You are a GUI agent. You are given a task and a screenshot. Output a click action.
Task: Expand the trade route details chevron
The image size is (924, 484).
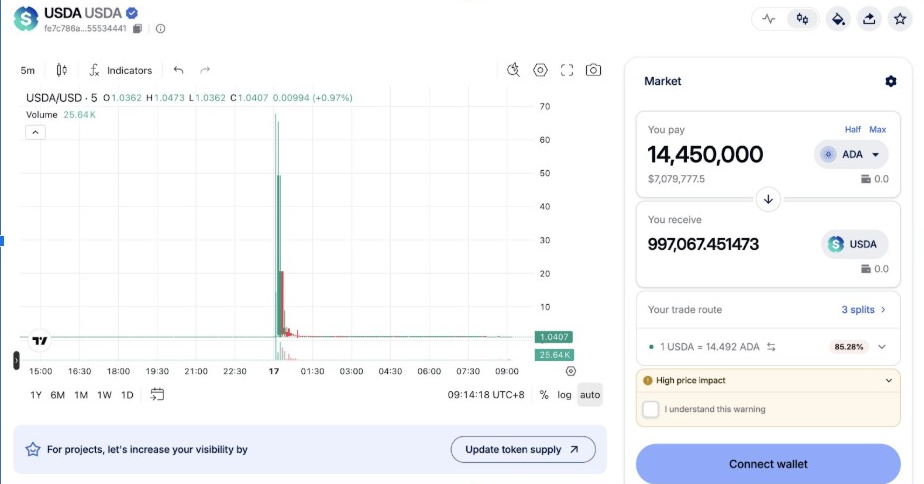(881, 347)
